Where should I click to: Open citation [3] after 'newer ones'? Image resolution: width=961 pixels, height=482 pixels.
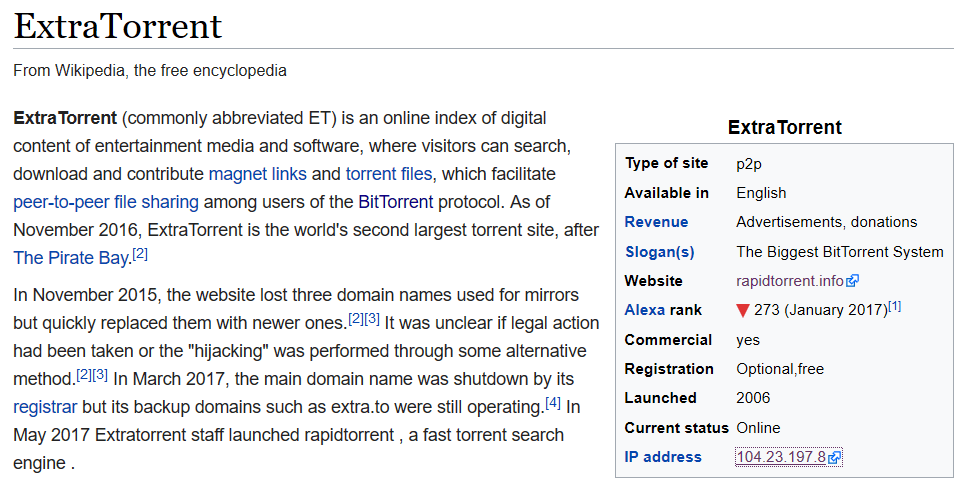click(x=372, y=319)
